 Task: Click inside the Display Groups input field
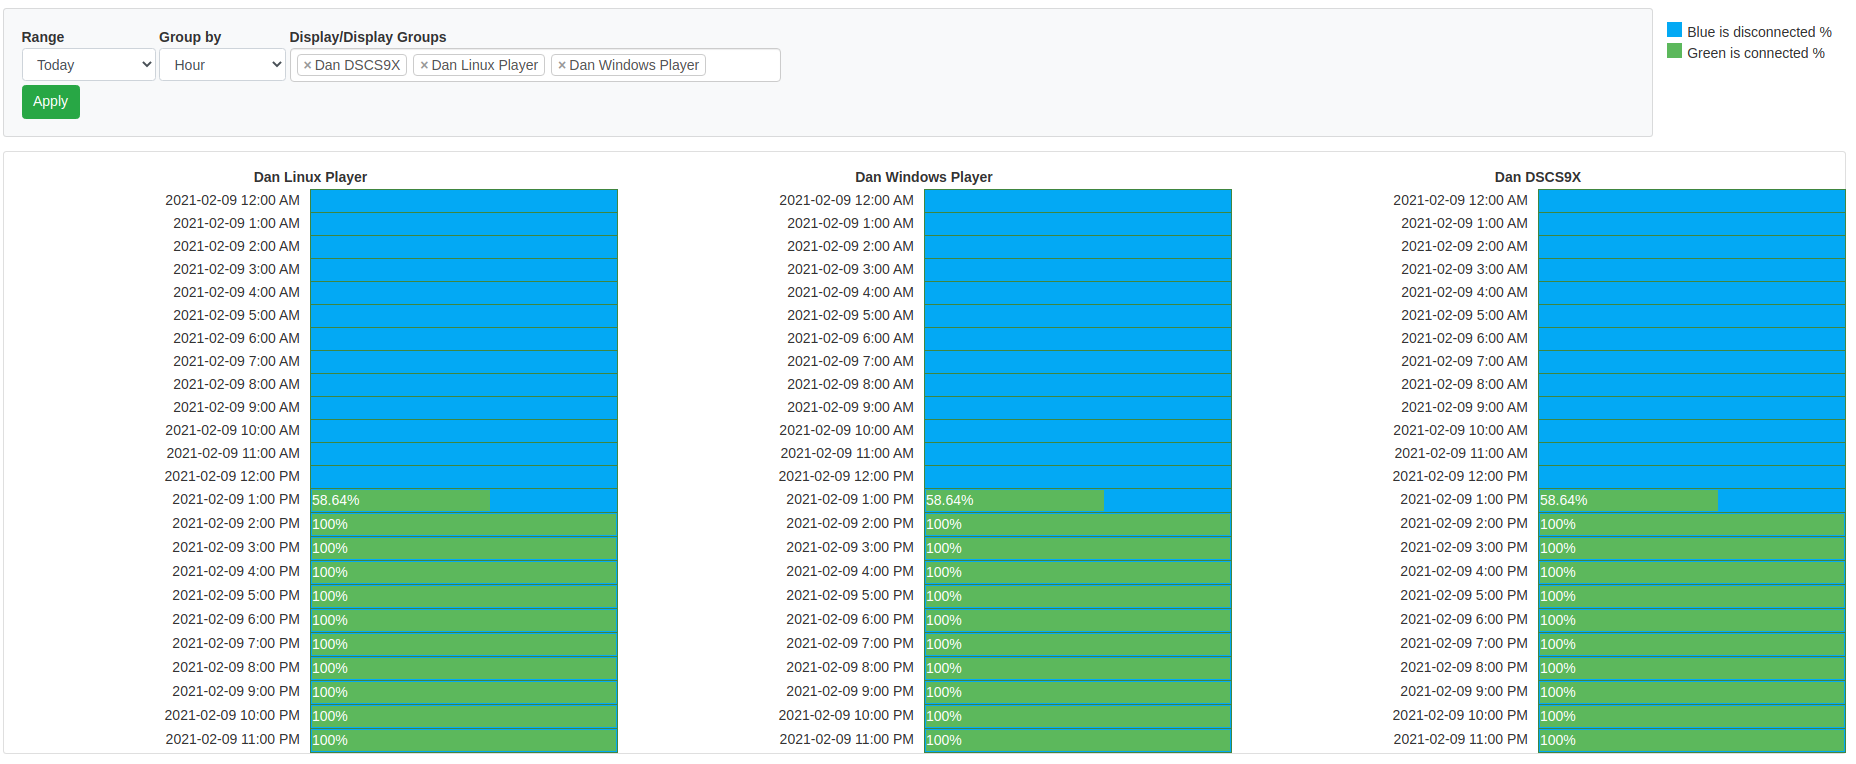click(x=742, y=65)
